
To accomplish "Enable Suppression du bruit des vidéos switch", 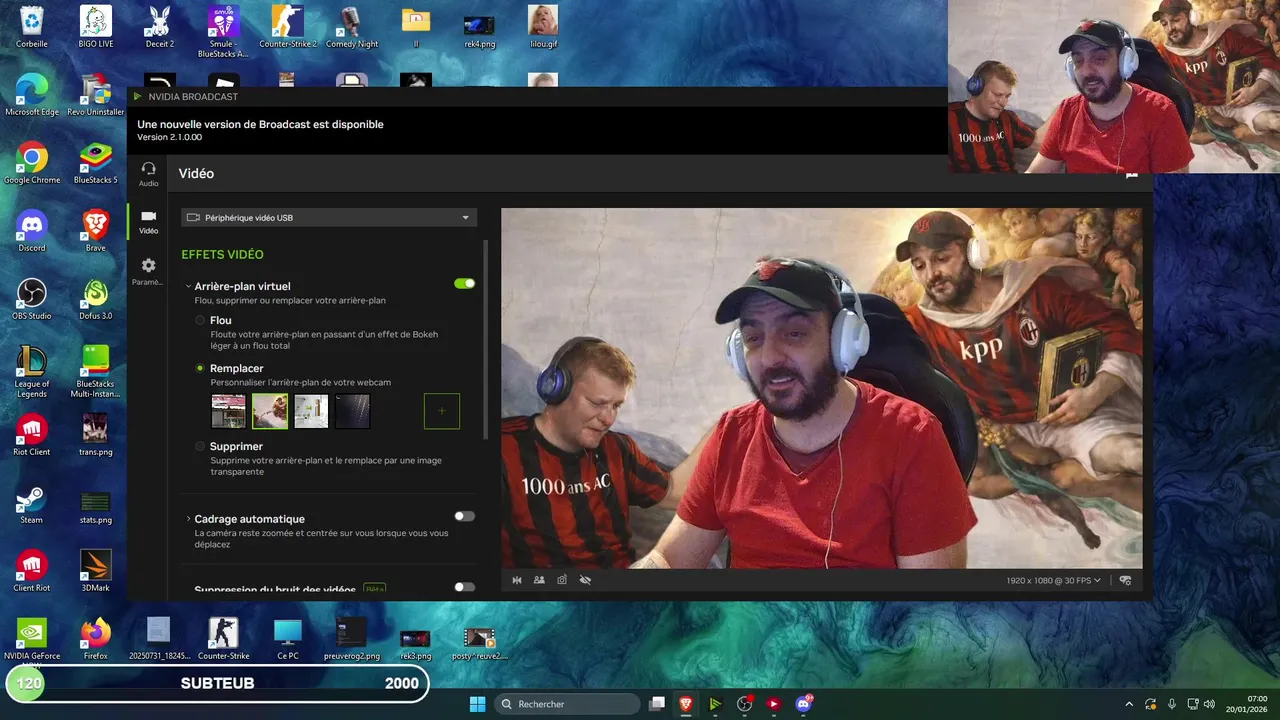I will pos(464,587).
